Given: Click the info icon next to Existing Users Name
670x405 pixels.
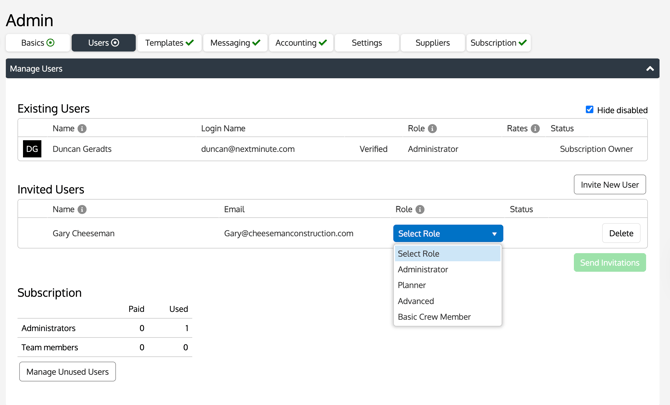Looking at the screenshot, I should (x=82, y=129).
